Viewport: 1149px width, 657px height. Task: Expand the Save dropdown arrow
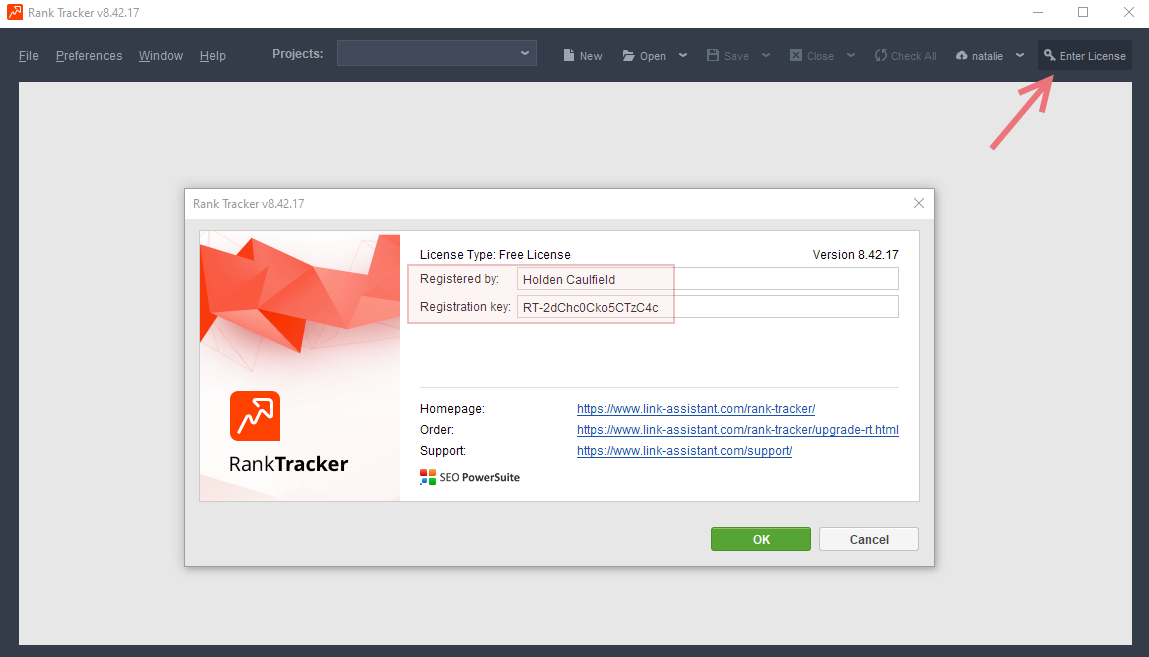point(766,56)
